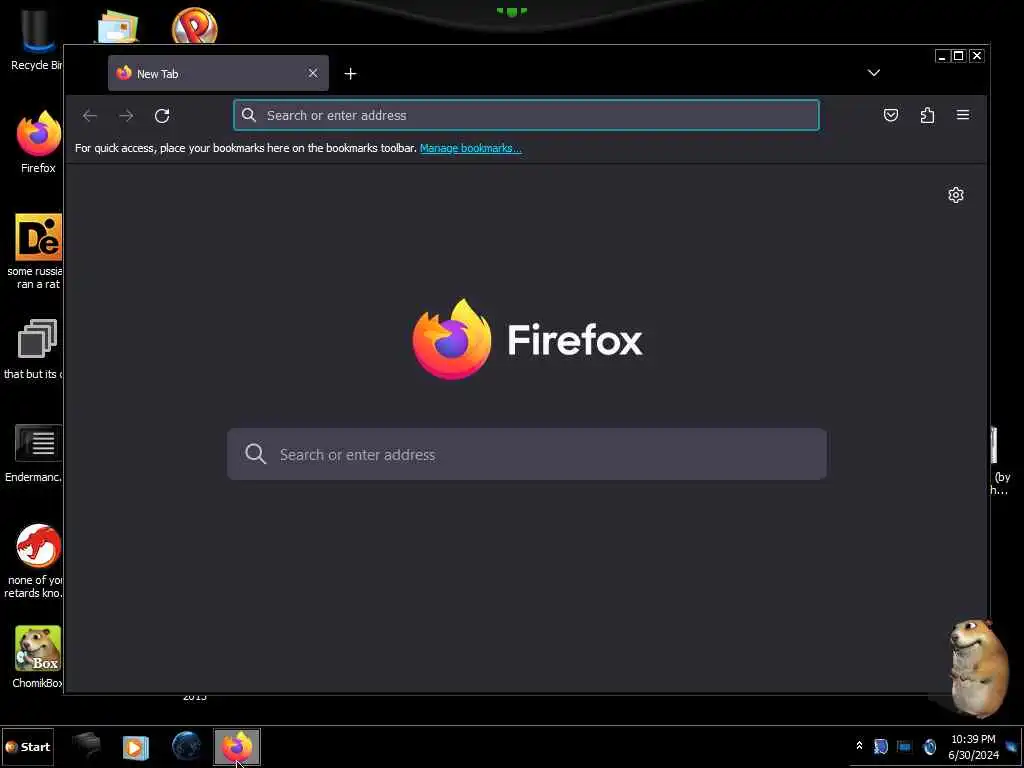Reload the current page
Viewport: 1024px width, 768px height.
[162, 116]
